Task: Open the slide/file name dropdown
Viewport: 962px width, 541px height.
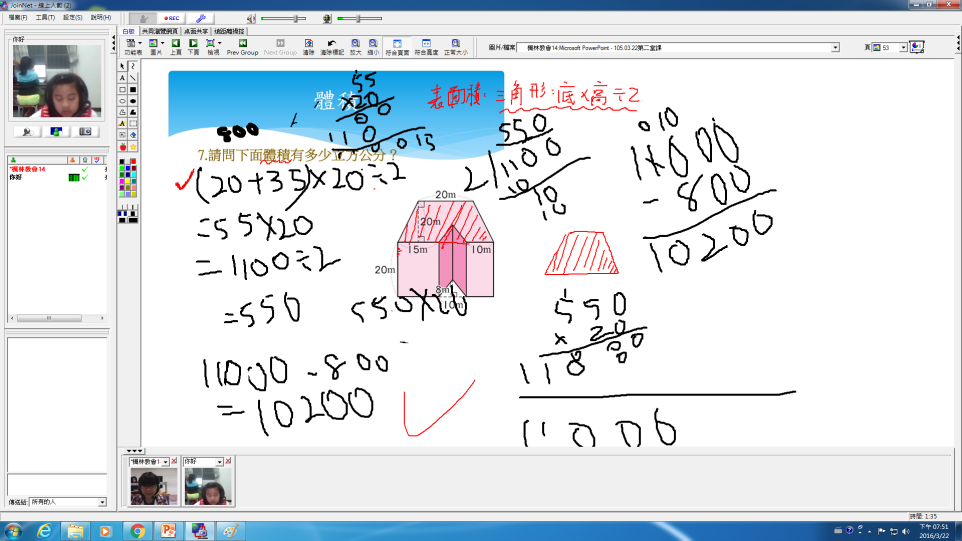Action: (835, 47)
